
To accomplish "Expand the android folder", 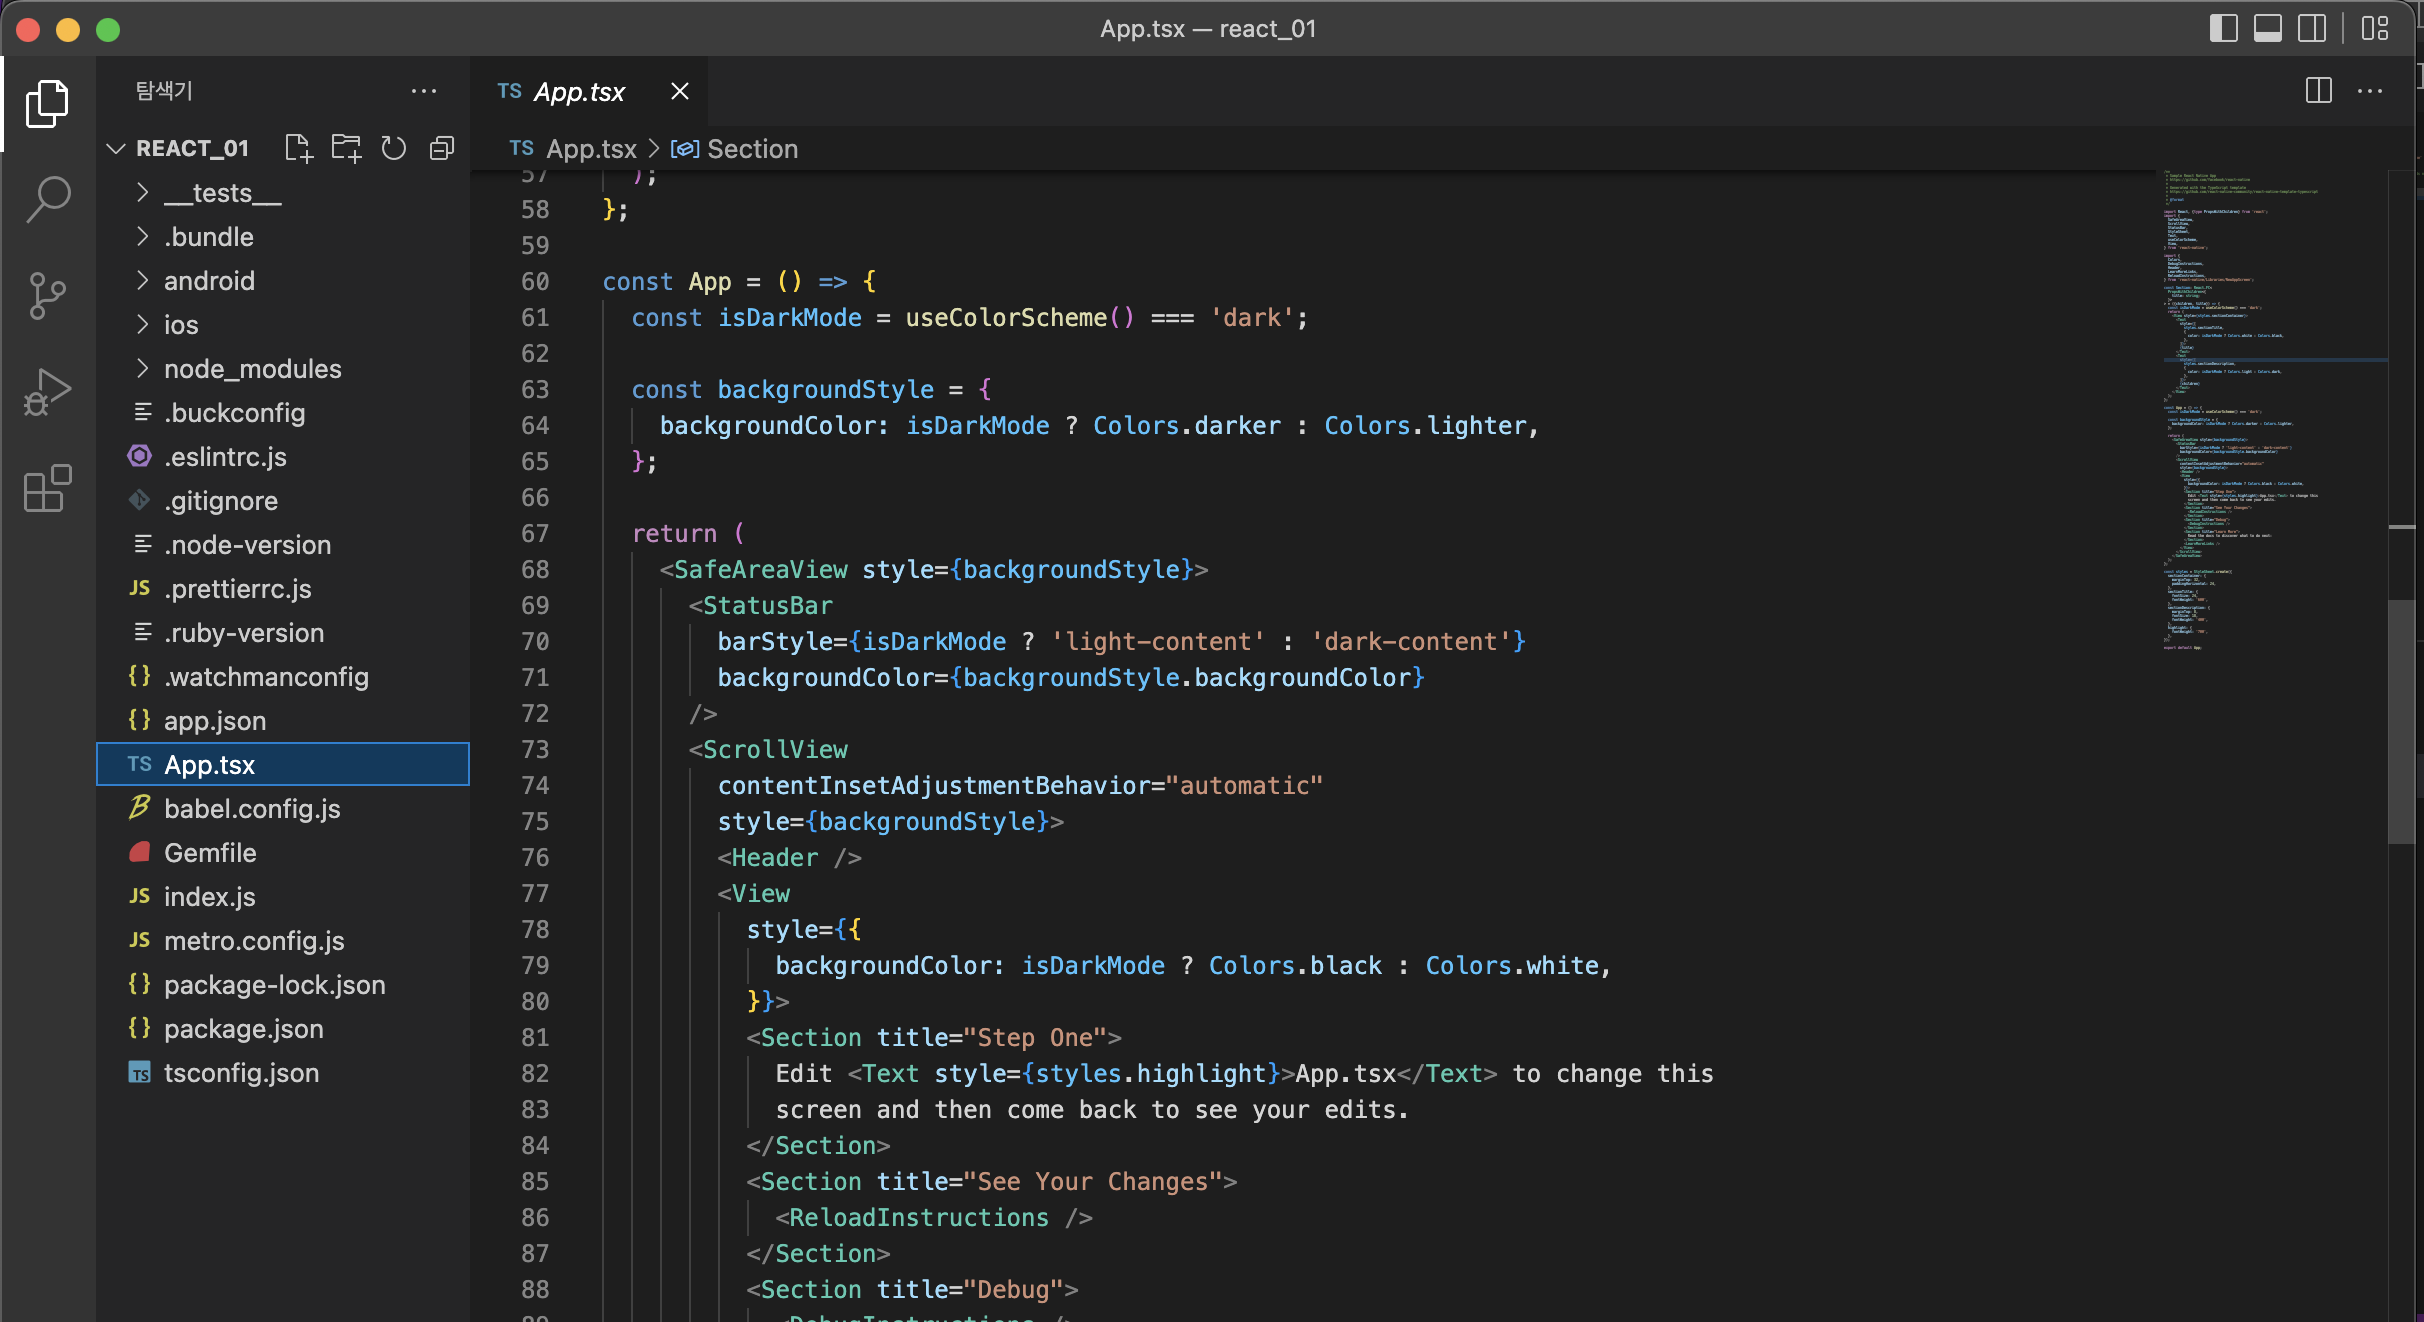I will click(209, 281).
